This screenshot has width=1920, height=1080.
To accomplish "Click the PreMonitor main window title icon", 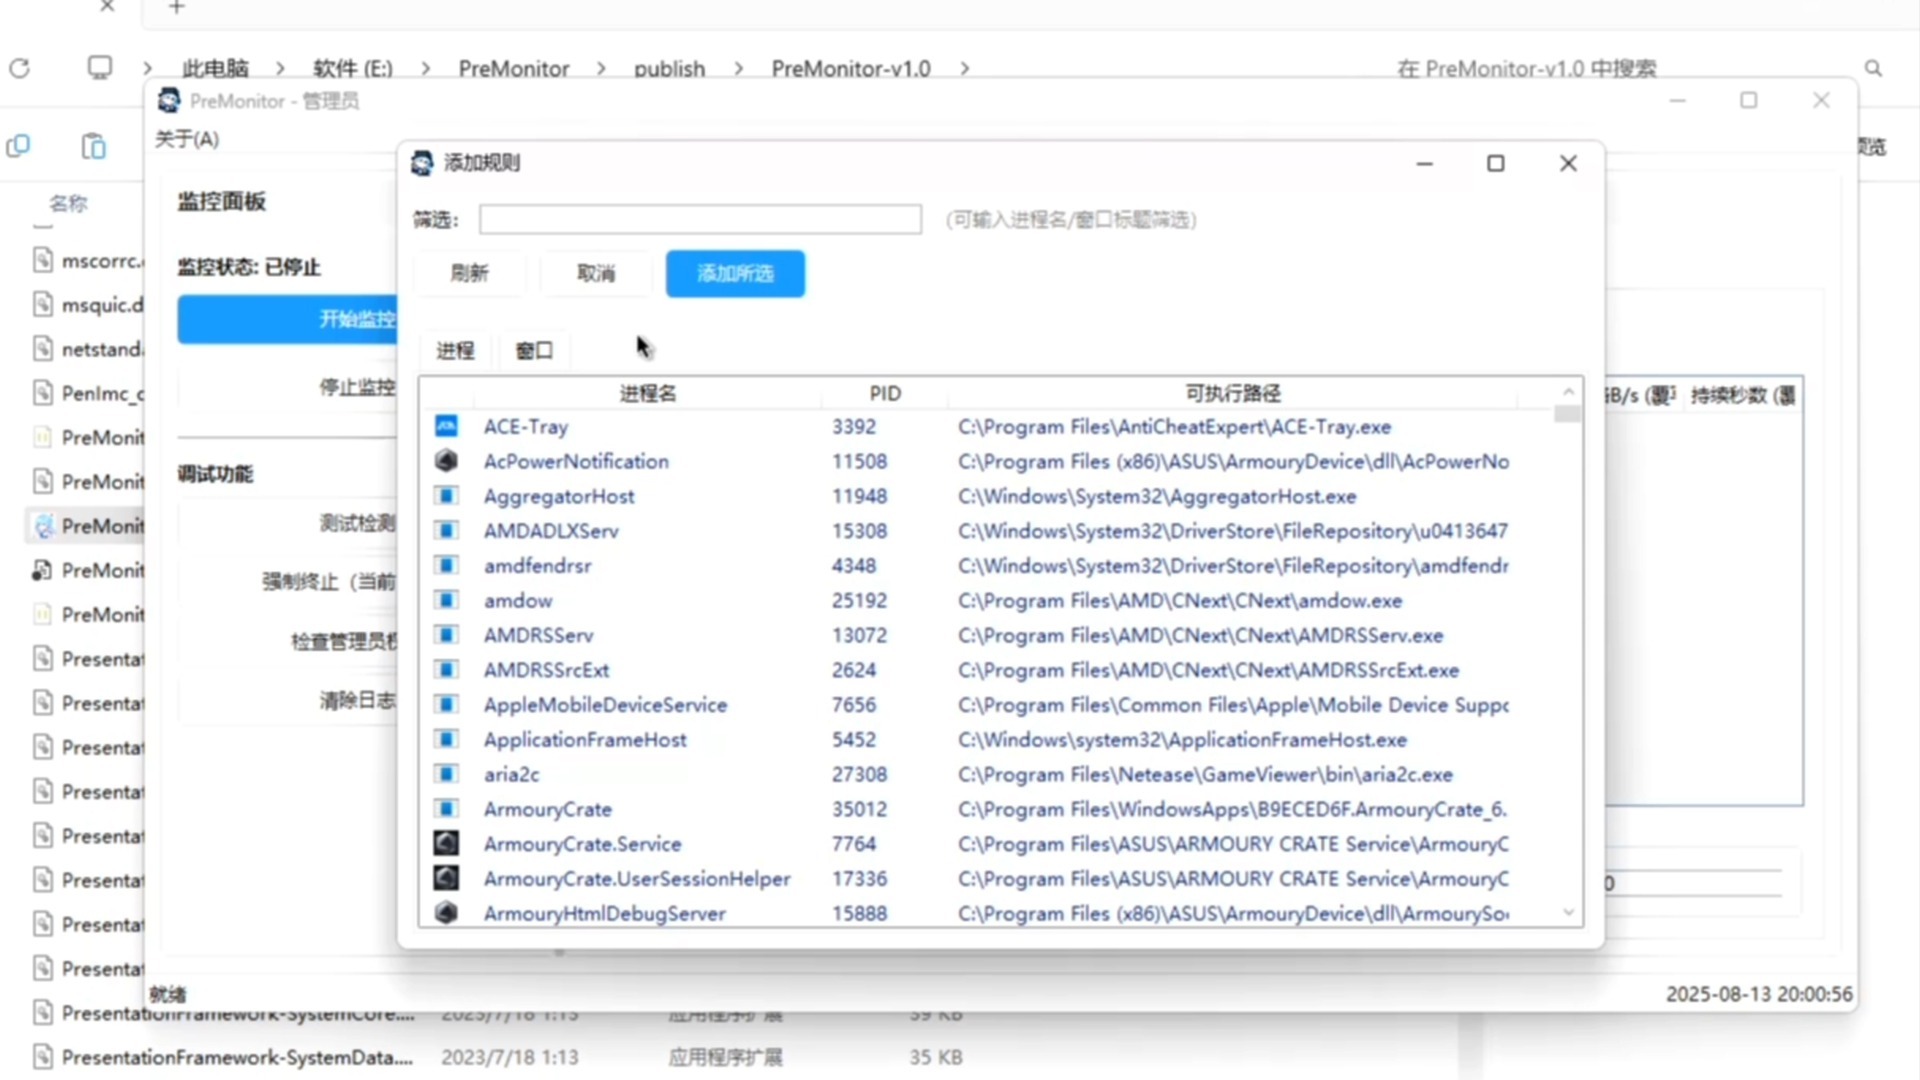I will coord(169,100).
